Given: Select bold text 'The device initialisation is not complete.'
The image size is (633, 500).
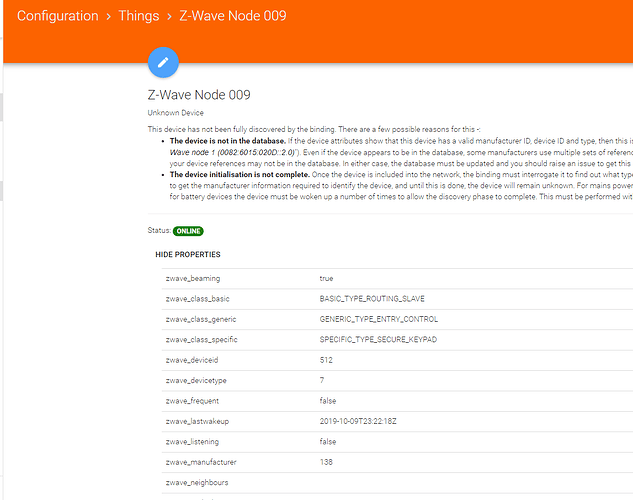Looking at the screenshot, I should click(x=240, y=175).
